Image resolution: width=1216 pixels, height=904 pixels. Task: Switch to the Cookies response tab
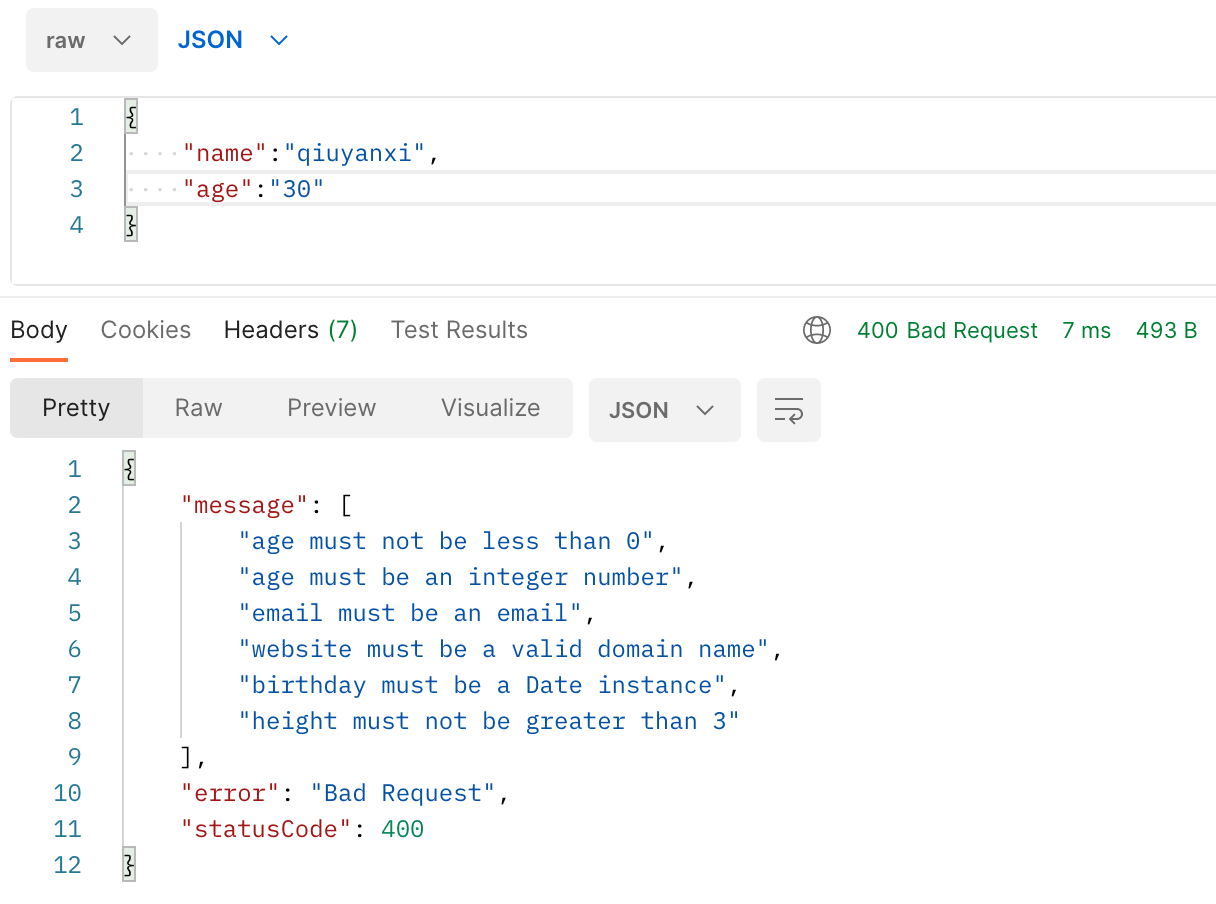[146, 330]
